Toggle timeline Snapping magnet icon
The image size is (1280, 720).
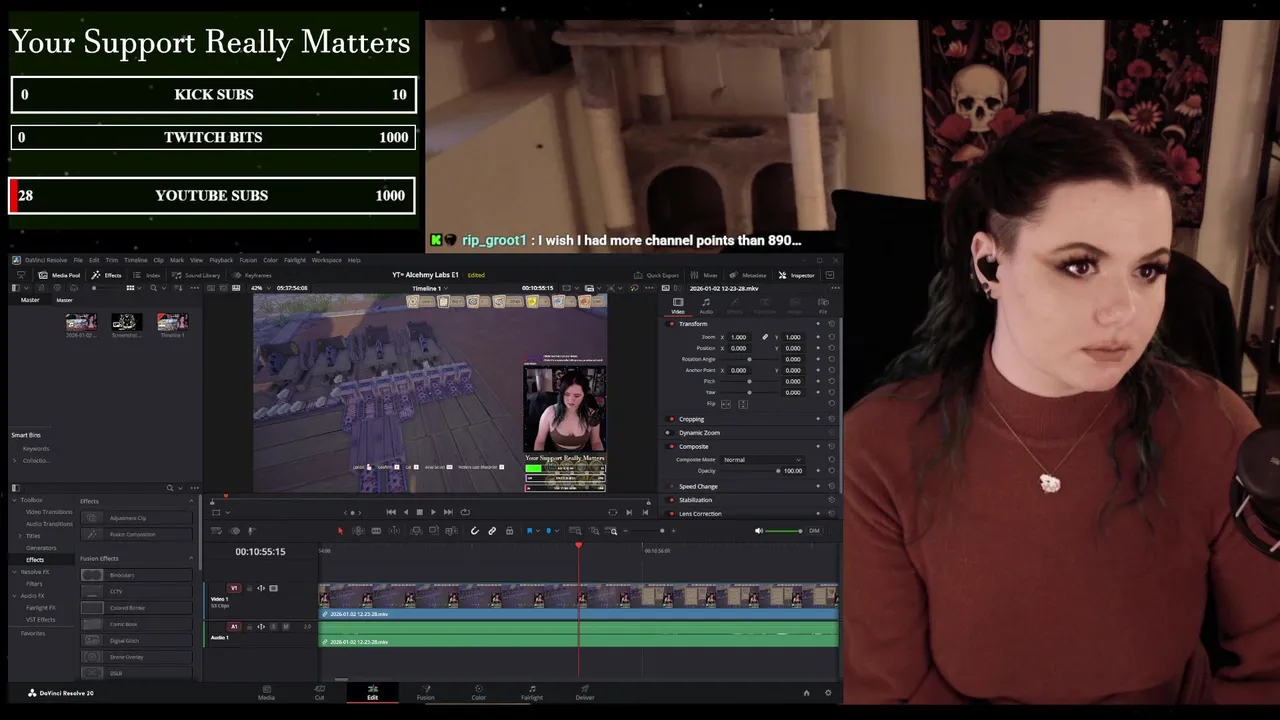pos(474,531)
